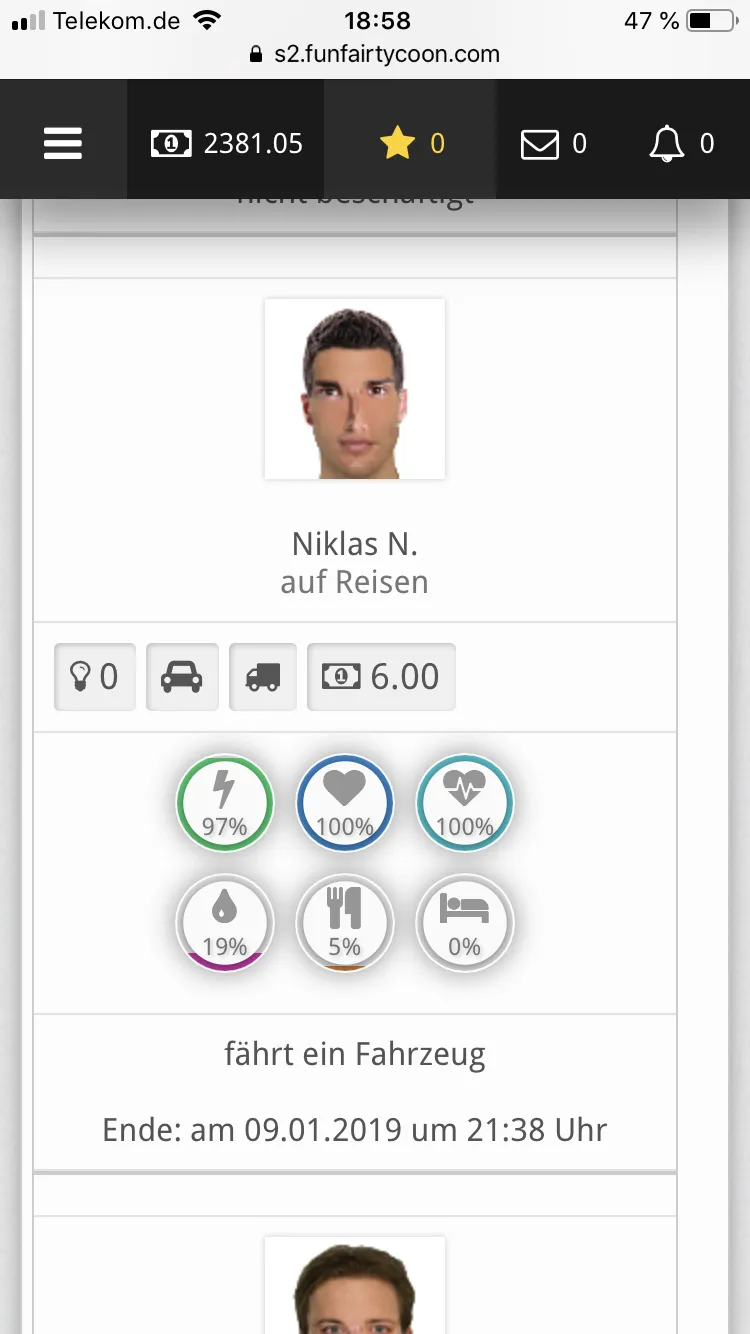Tap the 100% heart mood indicator

[345, 803]
